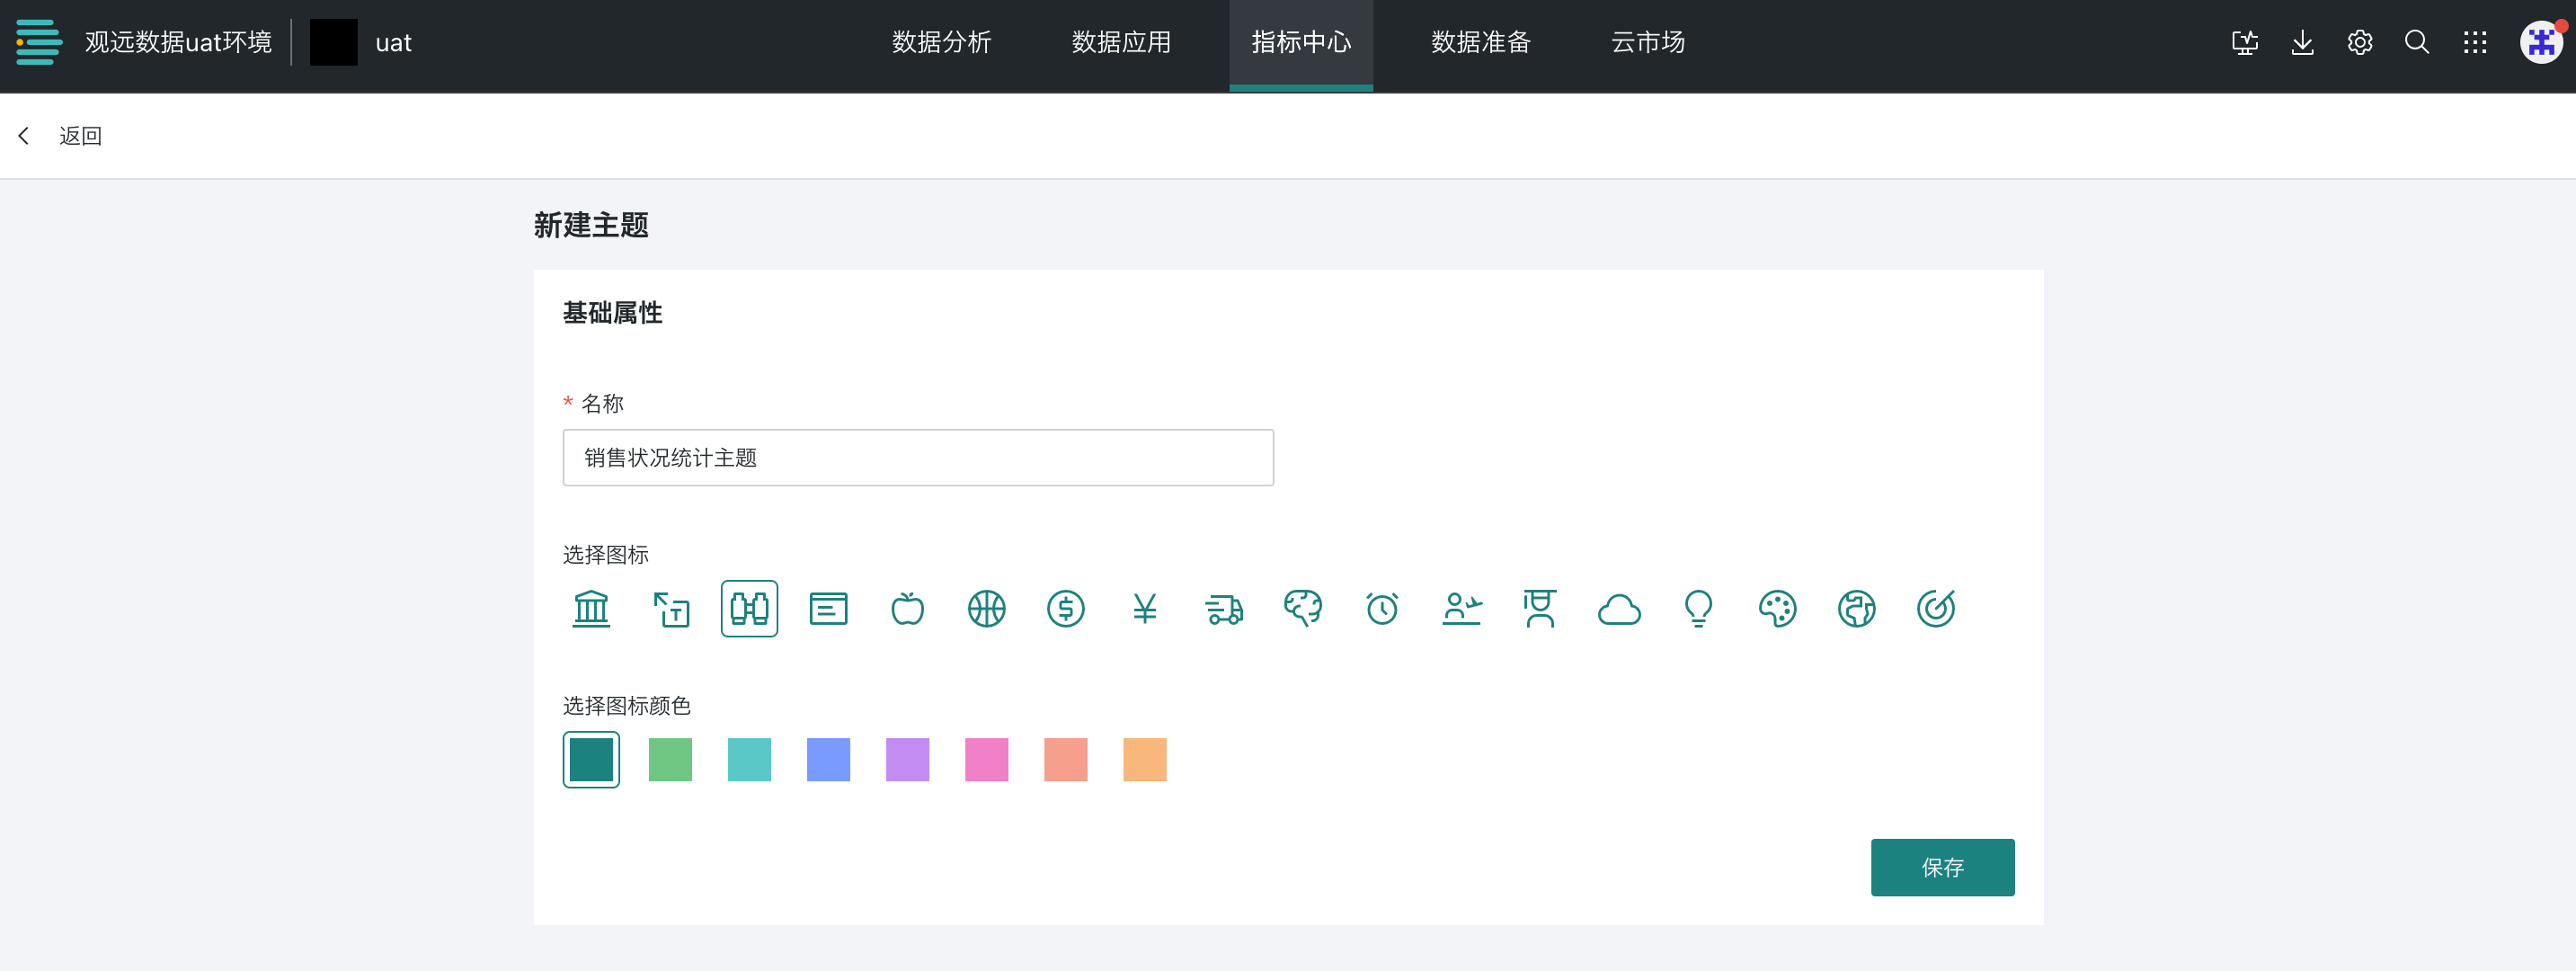Open search with the magnifier icon
The width and height of the screenshot is (2576, 971).
2417,43
